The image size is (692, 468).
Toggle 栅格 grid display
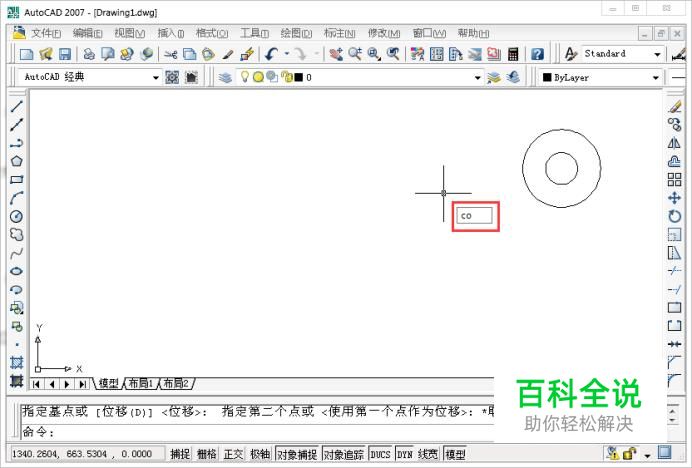(207, 454)
